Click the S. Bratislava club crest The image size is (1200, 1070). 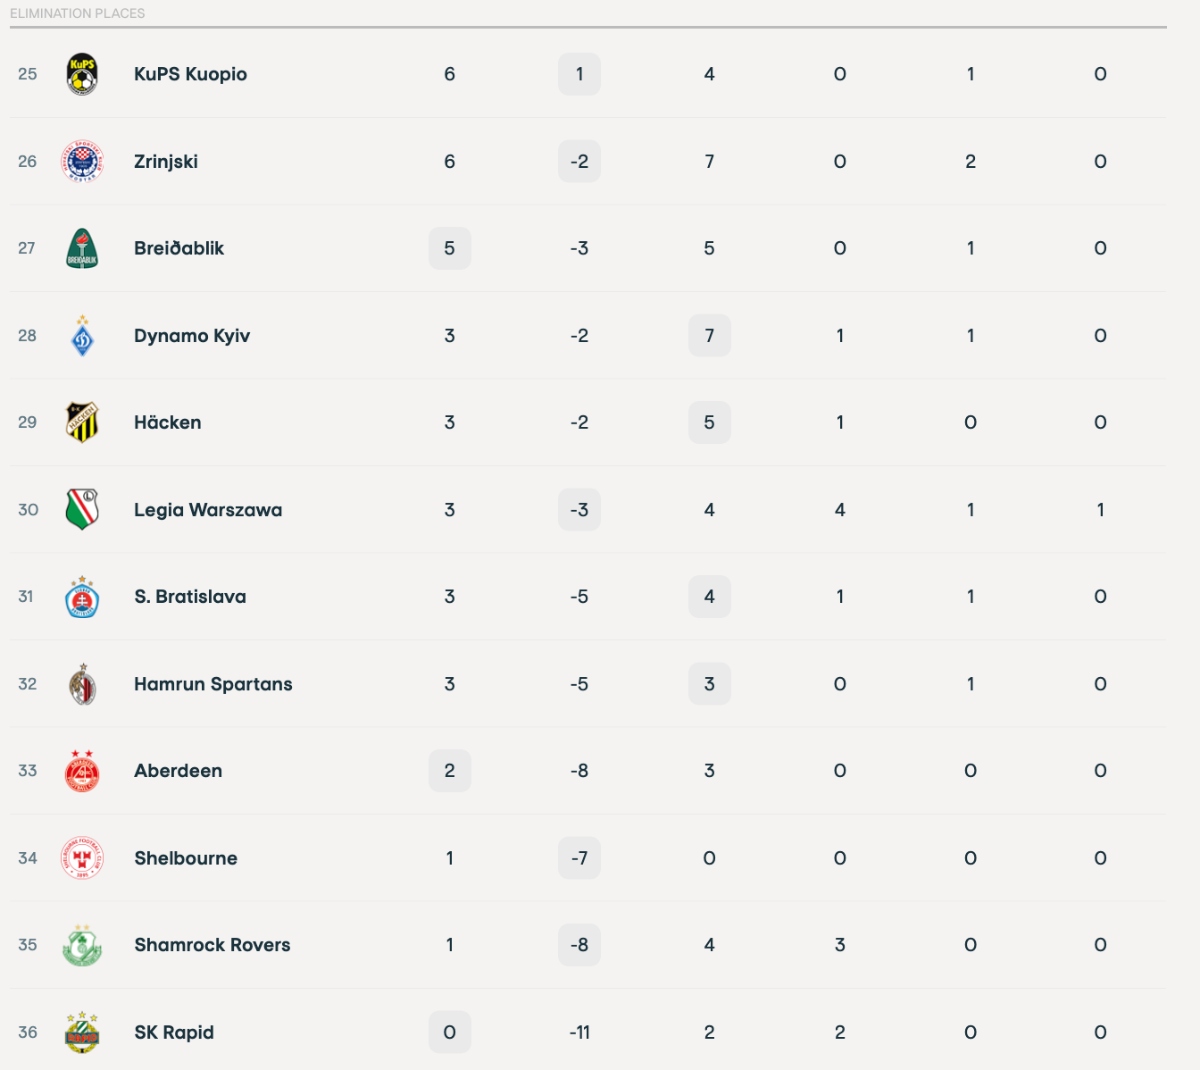(x=83, y=596)
